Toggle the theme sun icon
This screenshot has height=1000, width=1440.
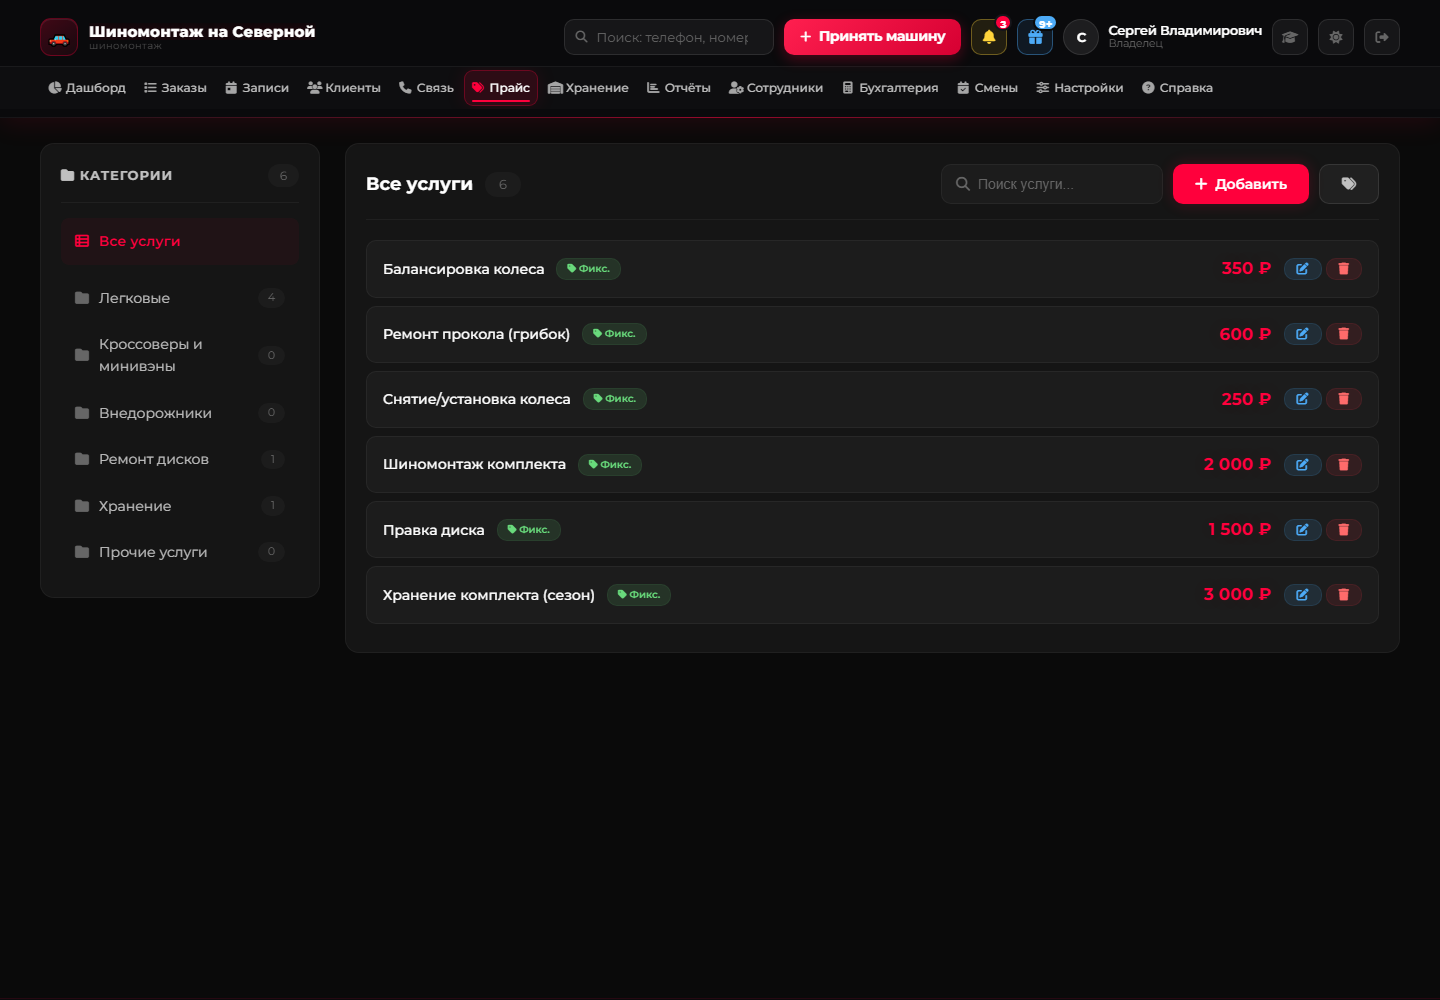point(1336,37)
